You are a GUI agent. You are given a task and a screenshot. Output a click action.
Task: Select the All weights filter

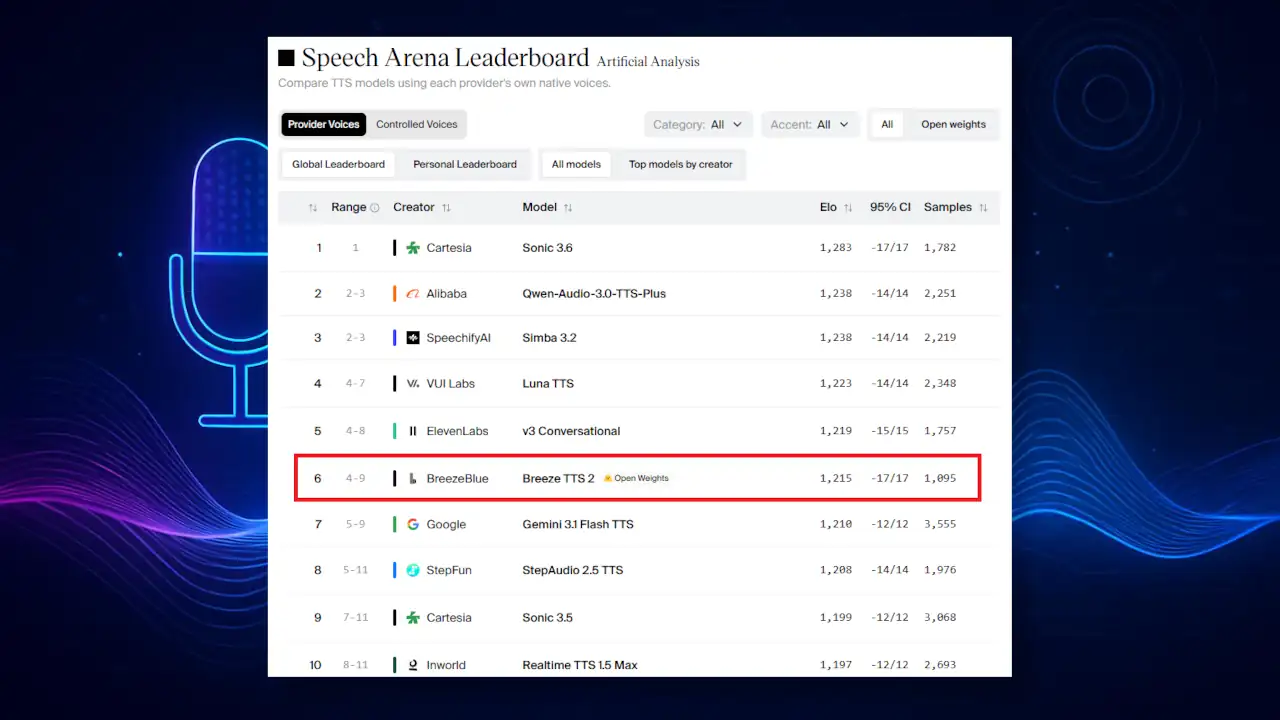(x=887, y=125)
